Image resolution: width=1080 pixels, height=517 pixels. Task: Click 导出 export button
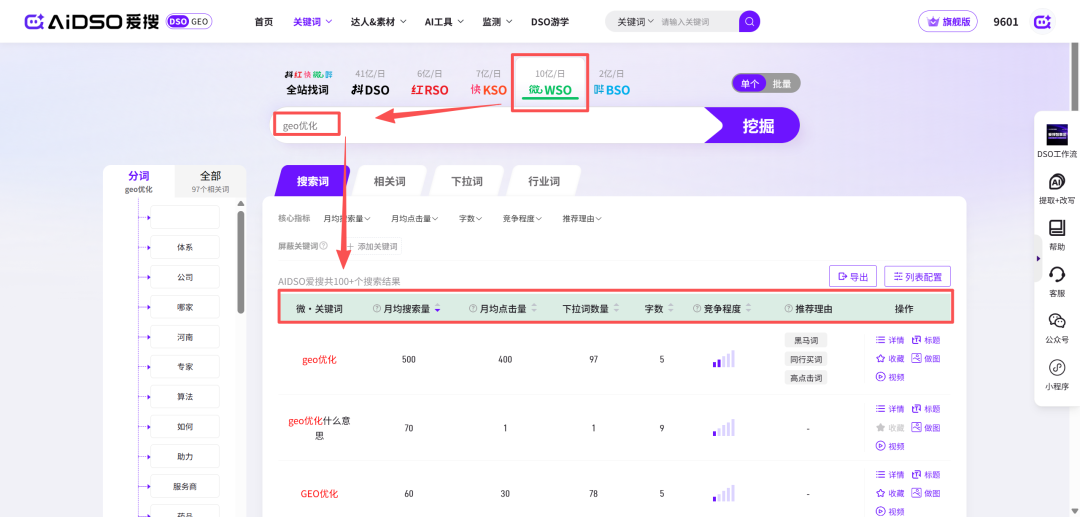(853, 277)
